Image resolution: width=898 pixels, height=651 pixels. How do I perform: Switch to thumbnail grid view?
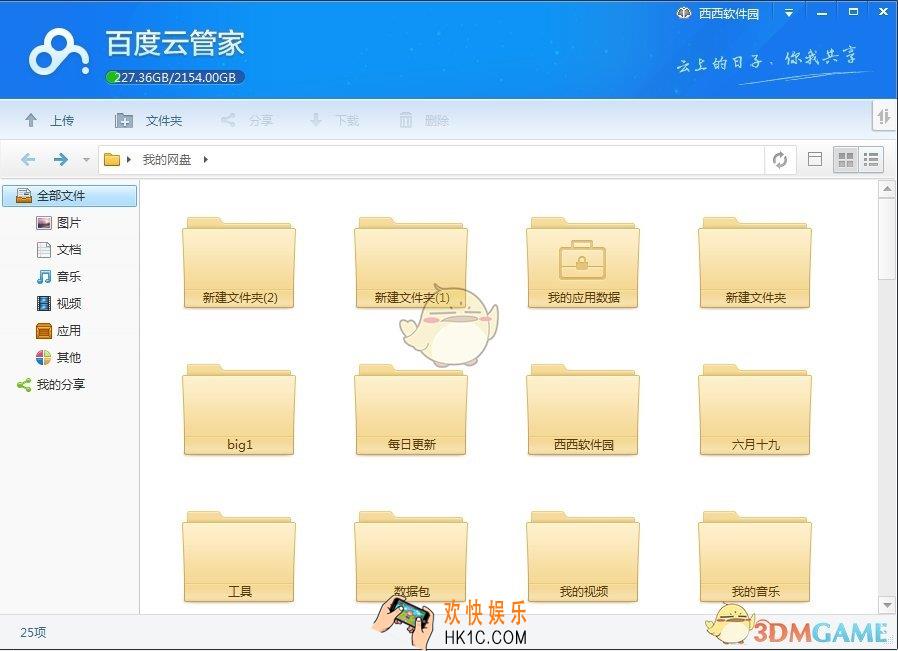845,160
